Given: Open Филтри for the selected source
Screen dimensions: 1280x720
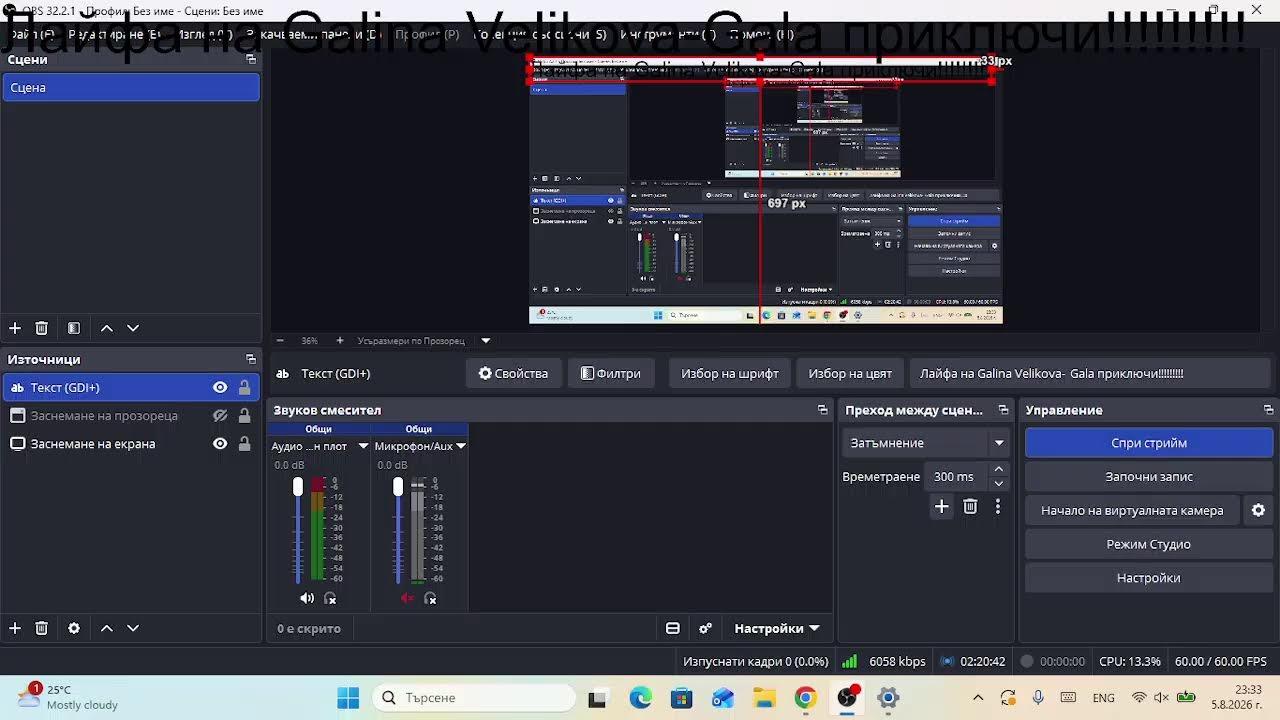Looking at the screenshot, I should tap(610, 374).
